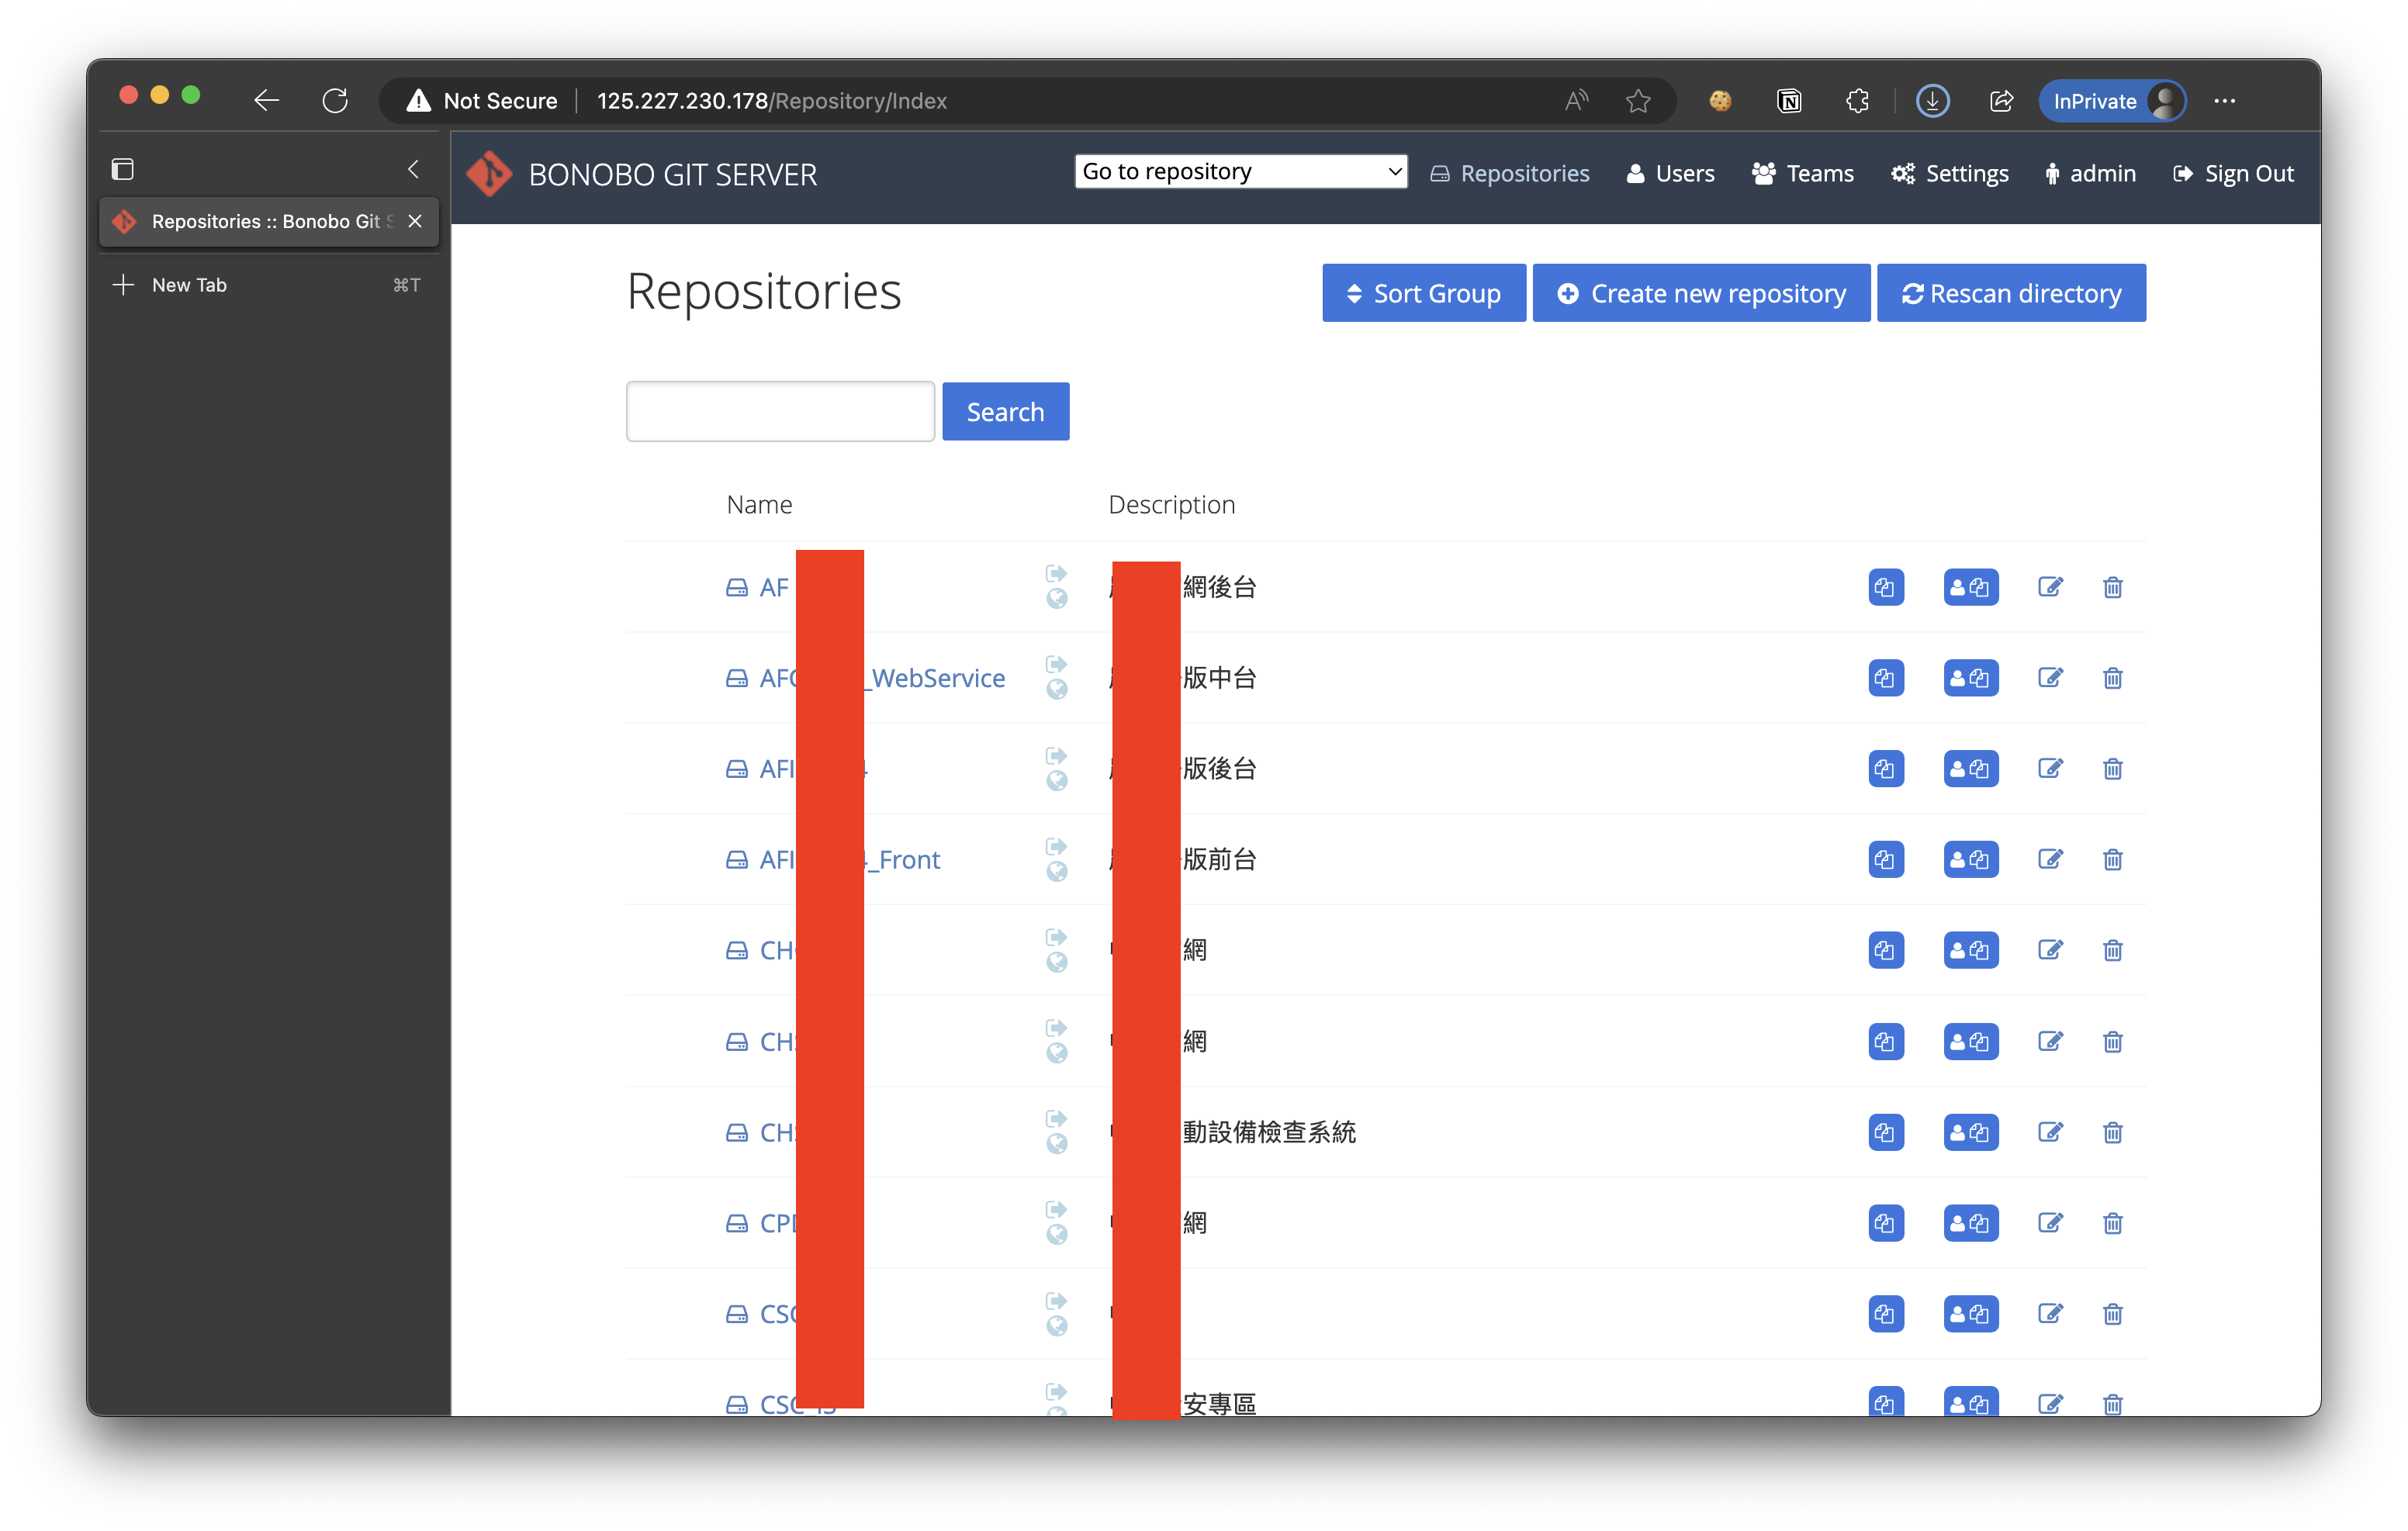The height and width of the screenshot is (1531, 2408).
Task: Copy Git URL for the 動設備檢查系統 repository
Action: click(x=1885, y=1133)
